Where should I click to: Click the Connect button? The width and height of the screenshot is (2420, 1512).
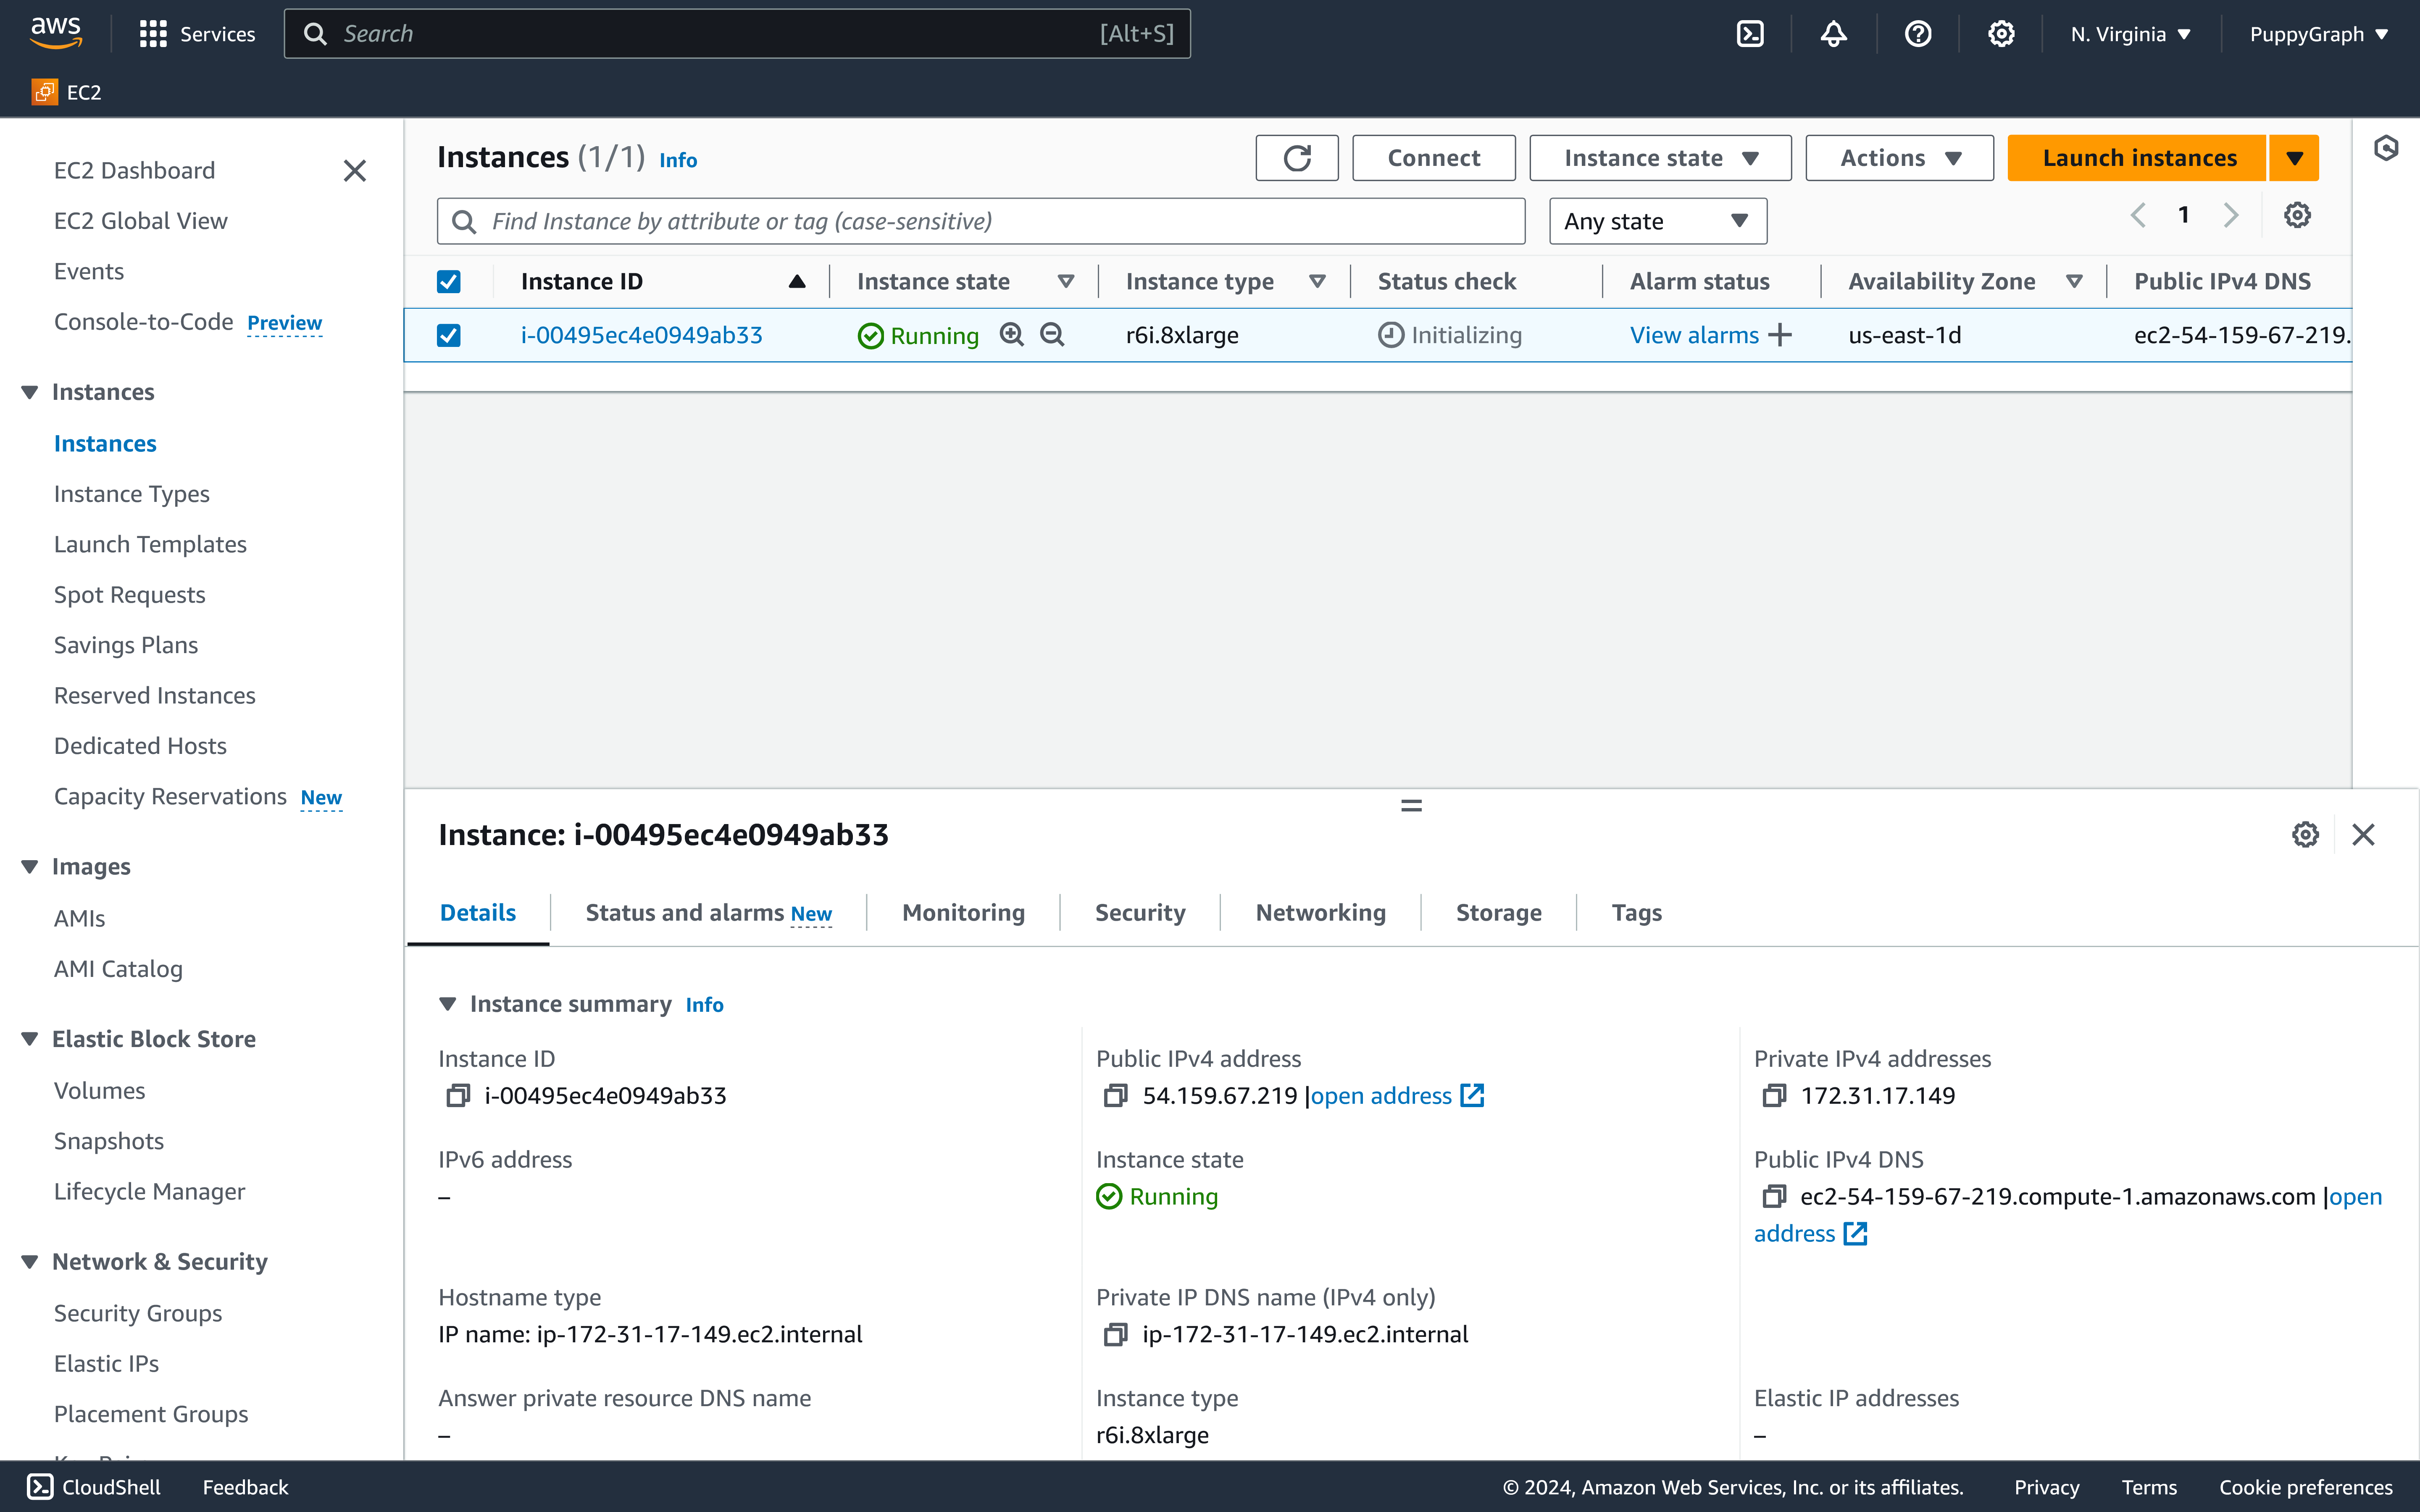pyautogui.click(x=1433, y=158)
